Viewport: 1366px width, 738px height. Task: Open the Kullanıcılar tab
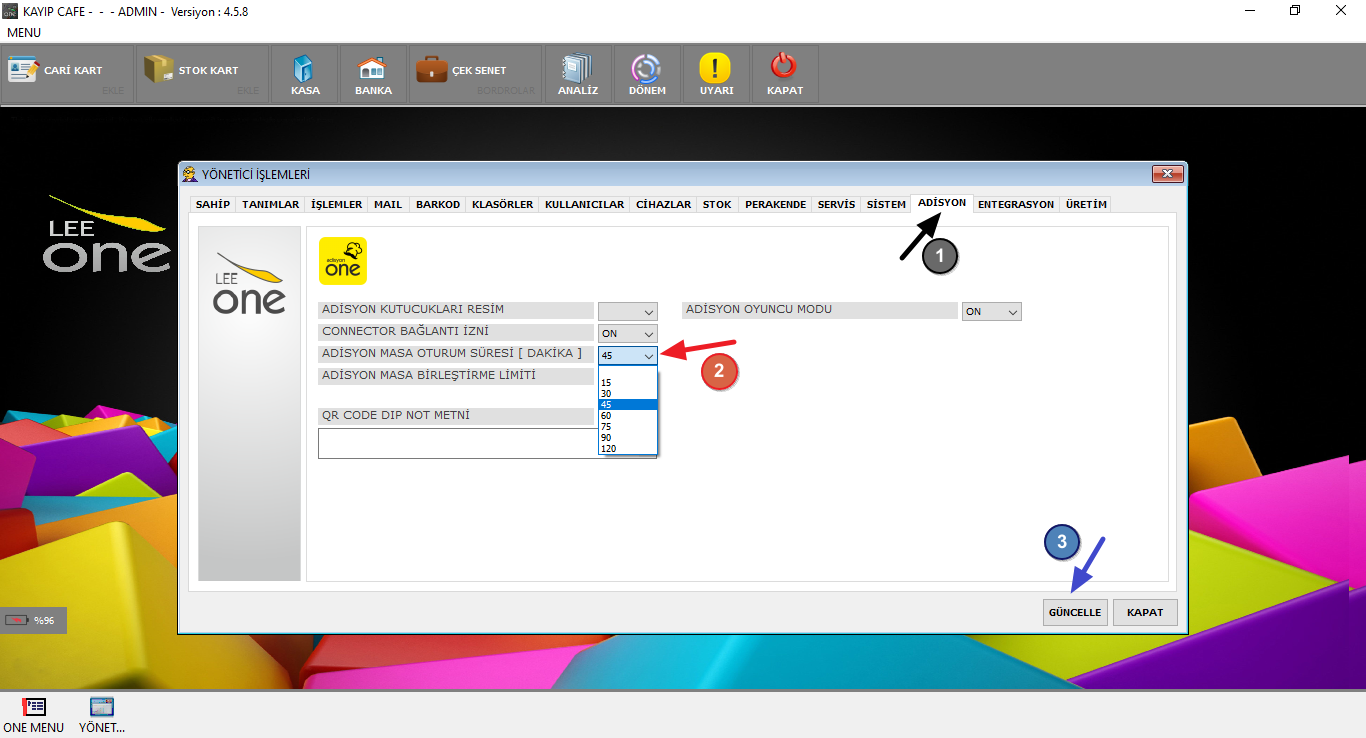584,204
